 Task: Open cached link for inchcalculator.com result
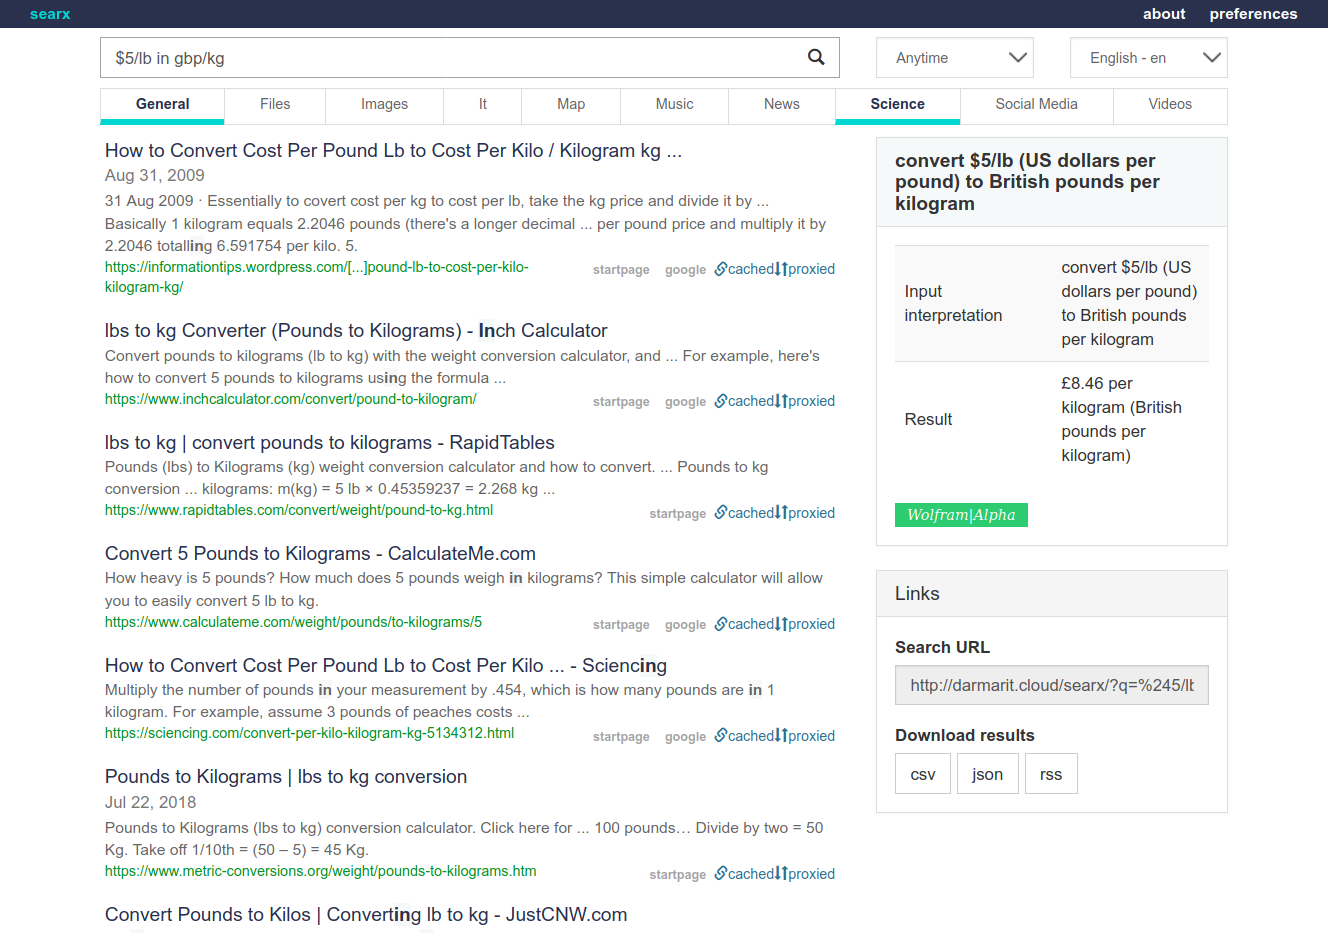[x=744, y=401]
